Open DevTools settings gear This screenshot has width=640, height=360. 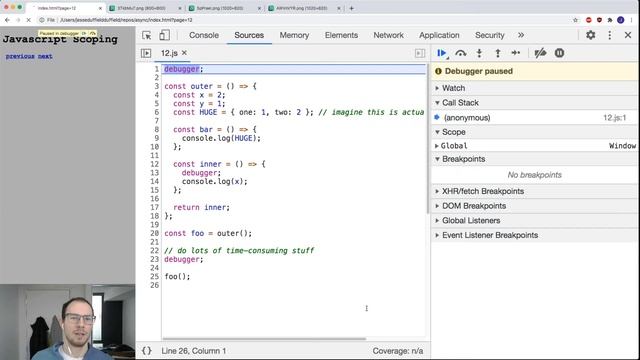click(x=591, y=35)
